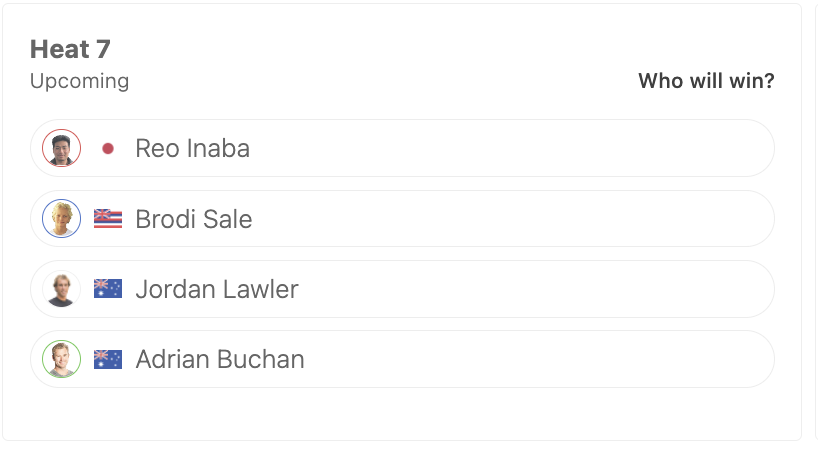
Task: Click the Adrian Buchan name text
Action: point(220,359)
